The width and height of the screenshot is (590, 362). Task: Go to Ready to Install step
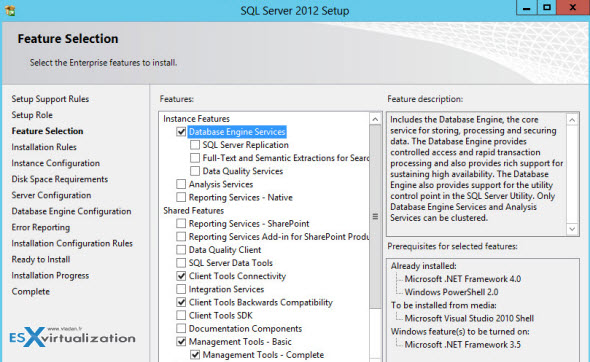tap(41, 260)
